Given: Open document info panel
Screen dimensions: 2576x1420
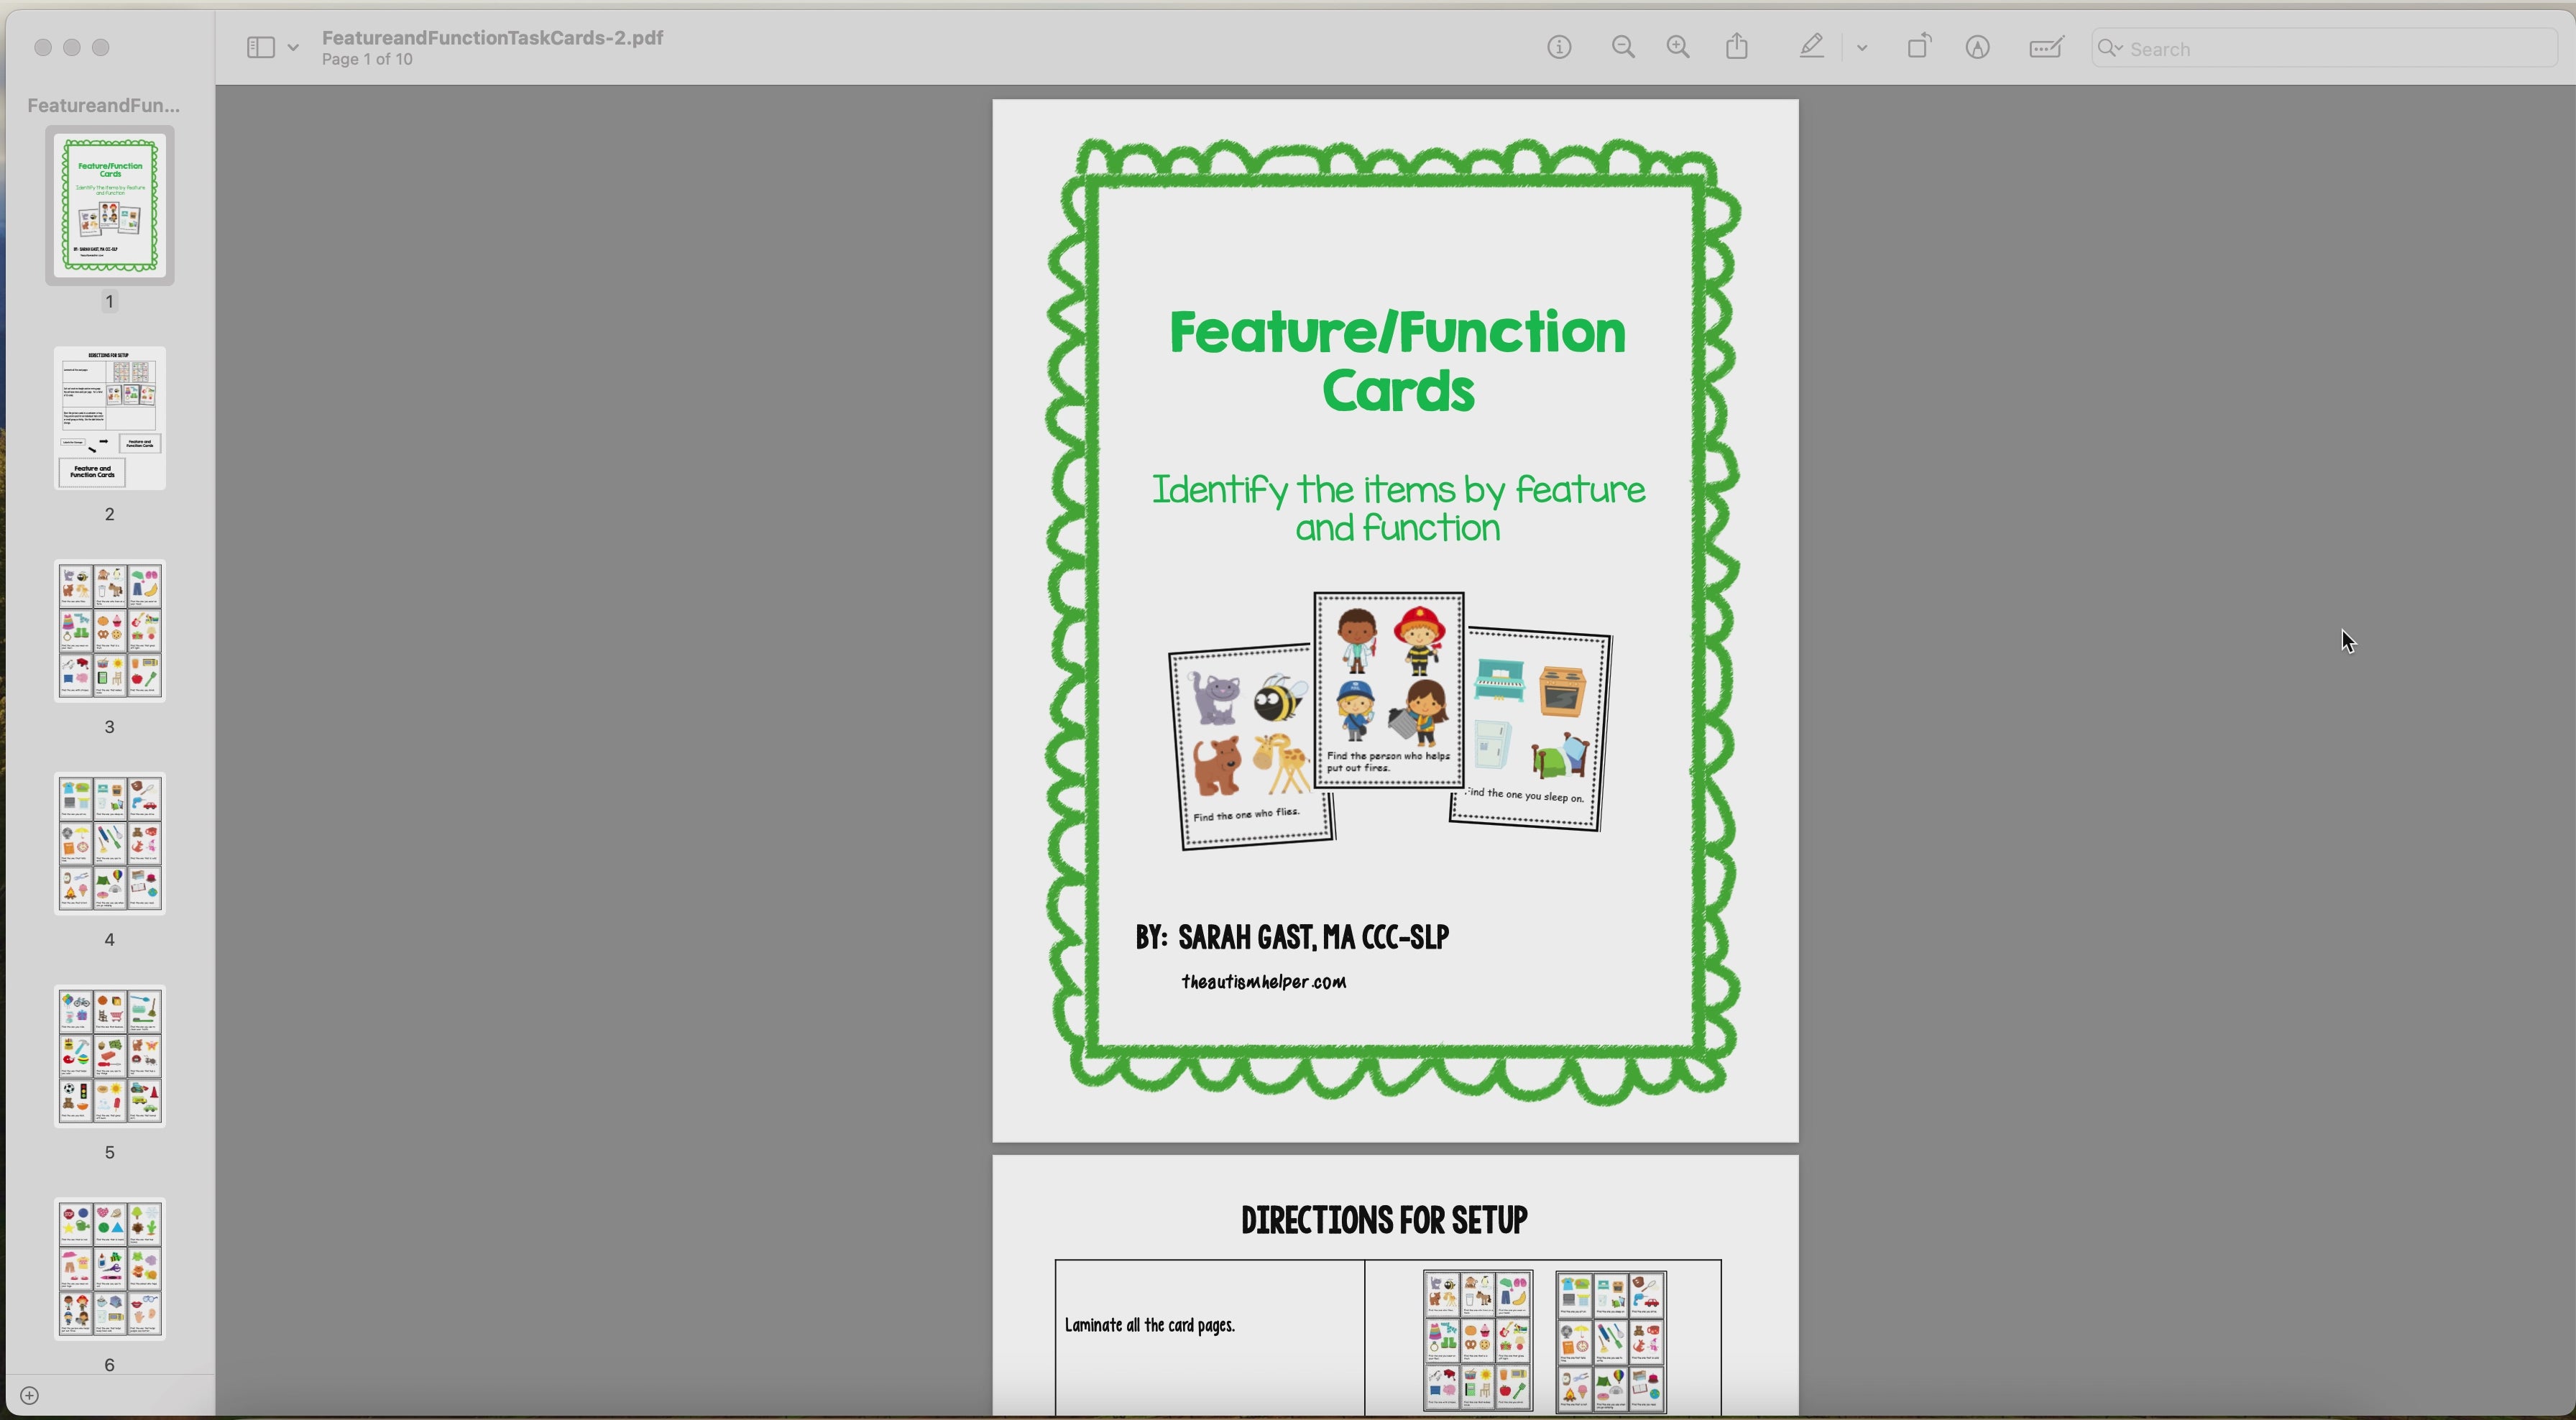Looking at the screenshot, I should [x=1559, y=46].
